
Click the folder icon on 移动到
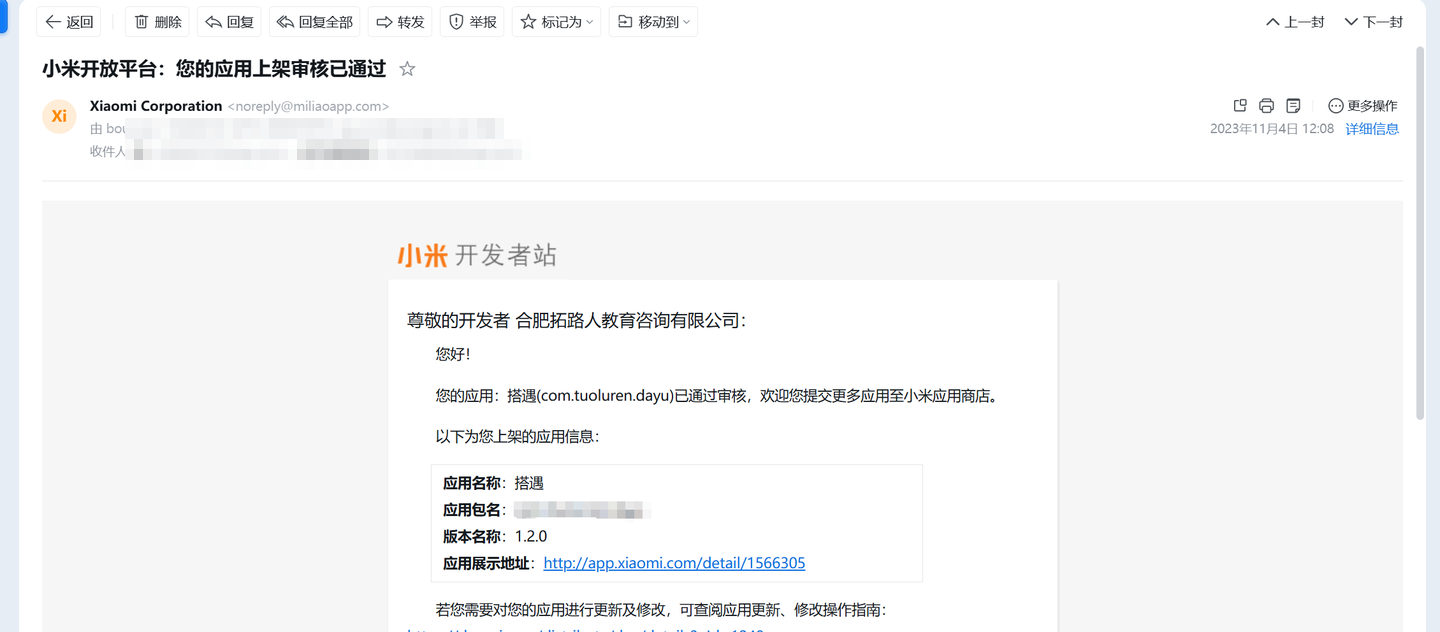[626, 22]
